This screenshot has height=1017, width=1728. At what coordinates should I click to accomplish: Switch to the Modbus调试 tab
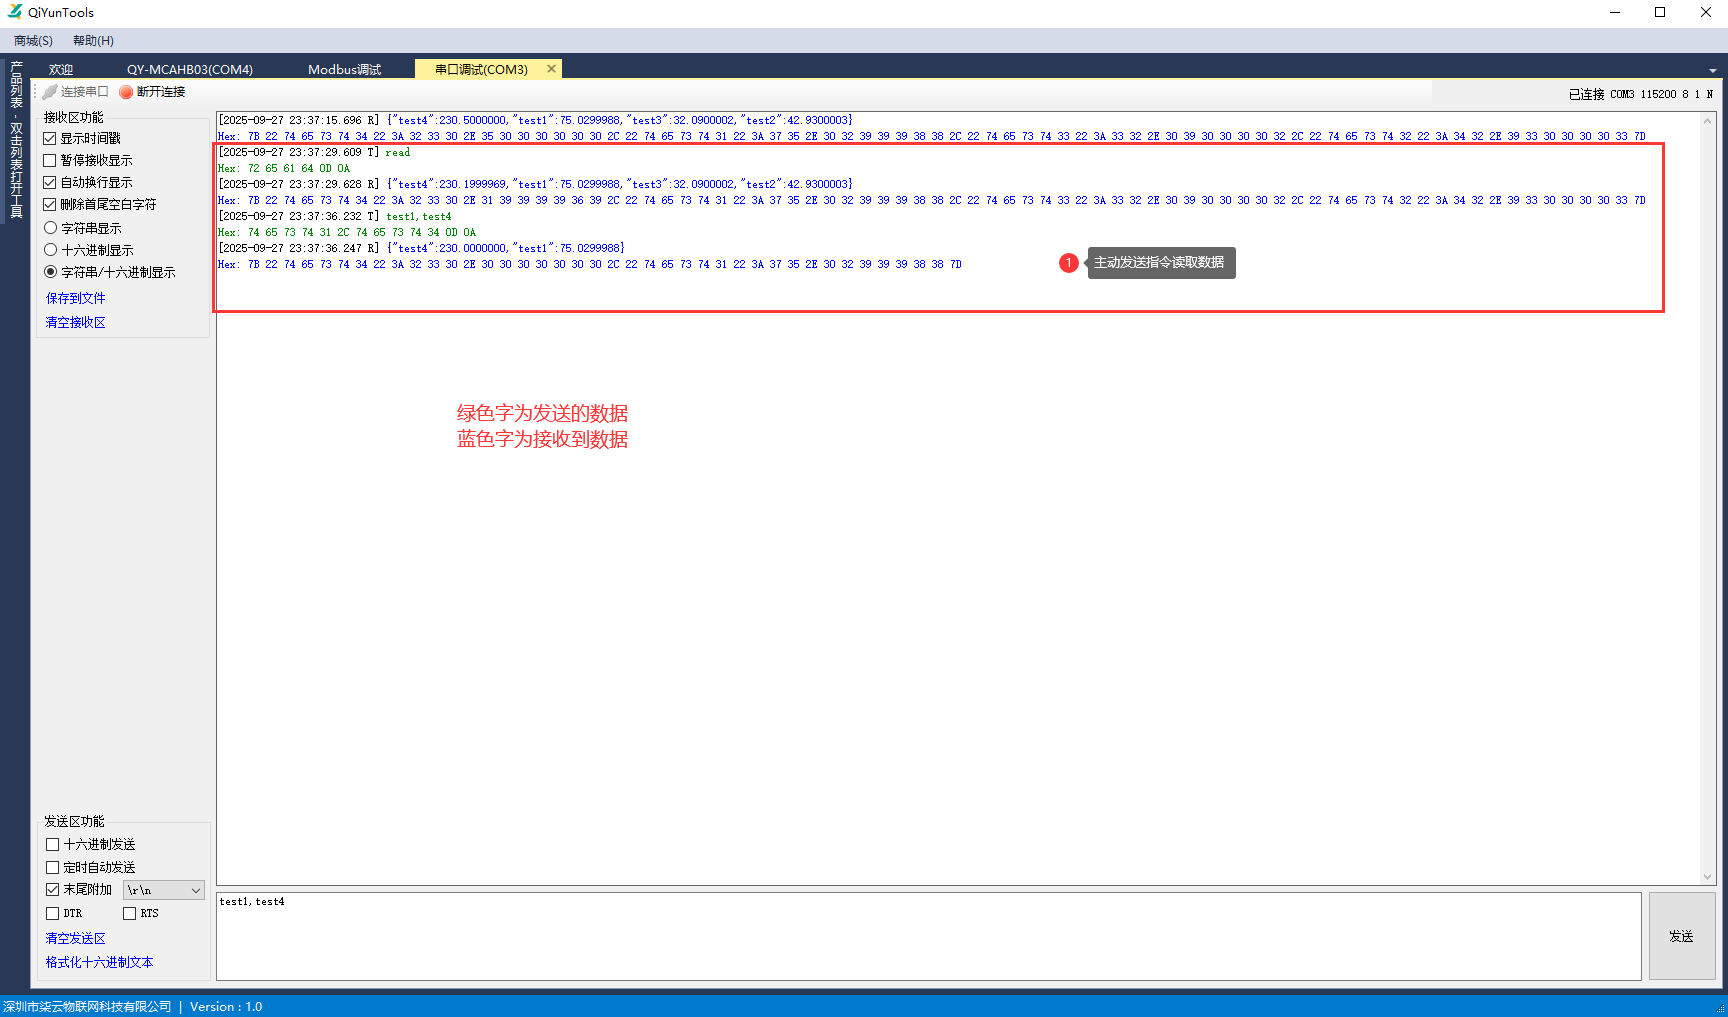(x=344, y=70)
